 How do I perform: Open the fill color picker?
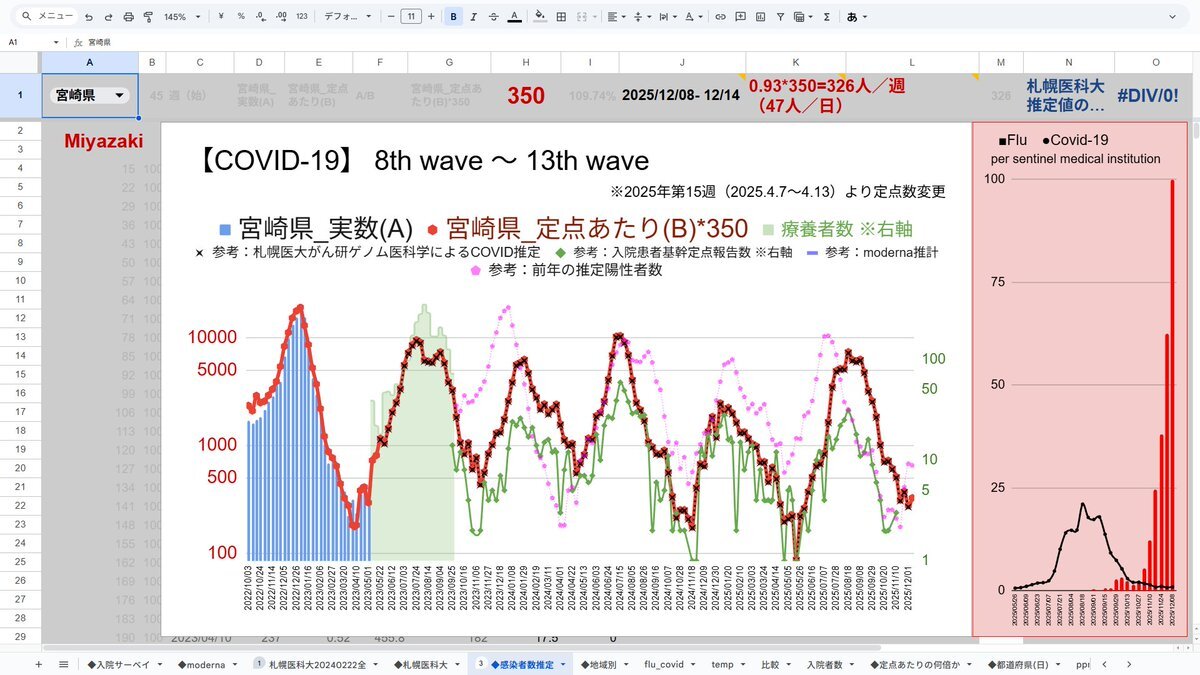tap(541, 17)
